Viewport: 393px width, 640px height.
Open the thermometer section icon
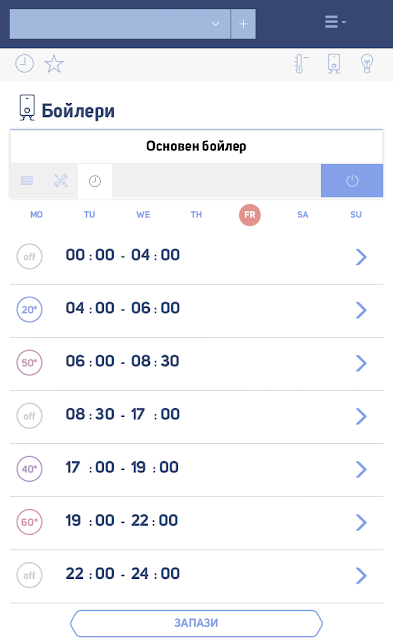(301, 64)
